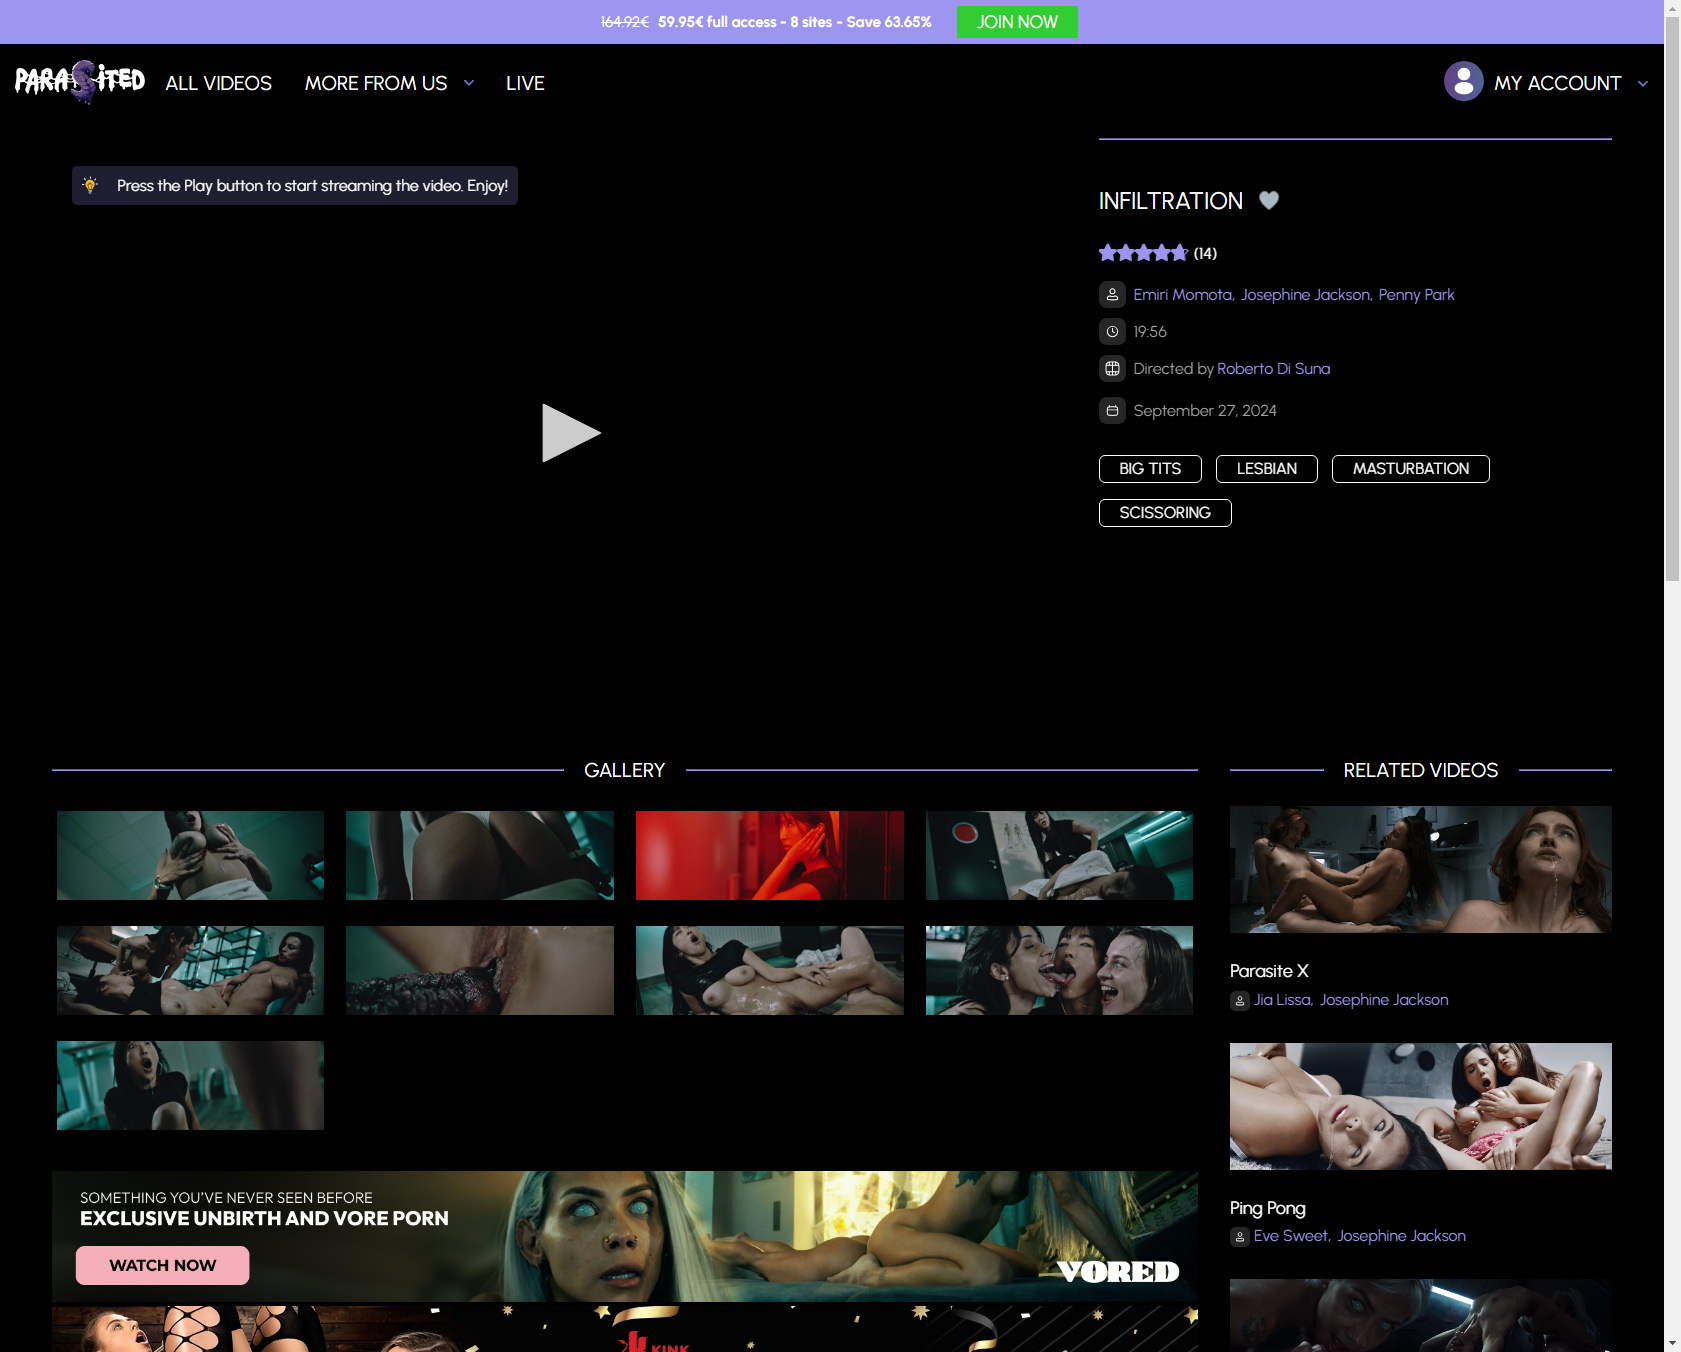Open the LIVE menu item
Viewport: 1681px width, 1352px height.
coord(525,83)
